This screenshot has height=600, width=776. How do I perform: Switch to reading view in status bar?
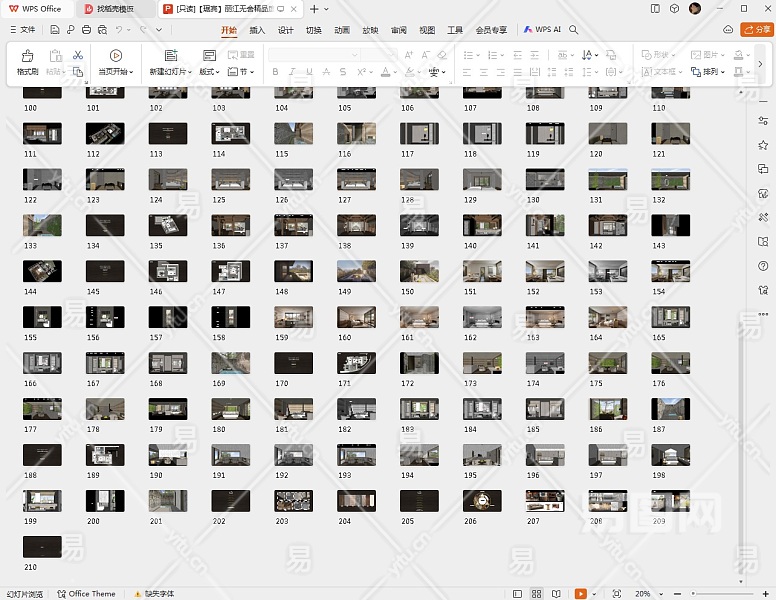[557, 594]
